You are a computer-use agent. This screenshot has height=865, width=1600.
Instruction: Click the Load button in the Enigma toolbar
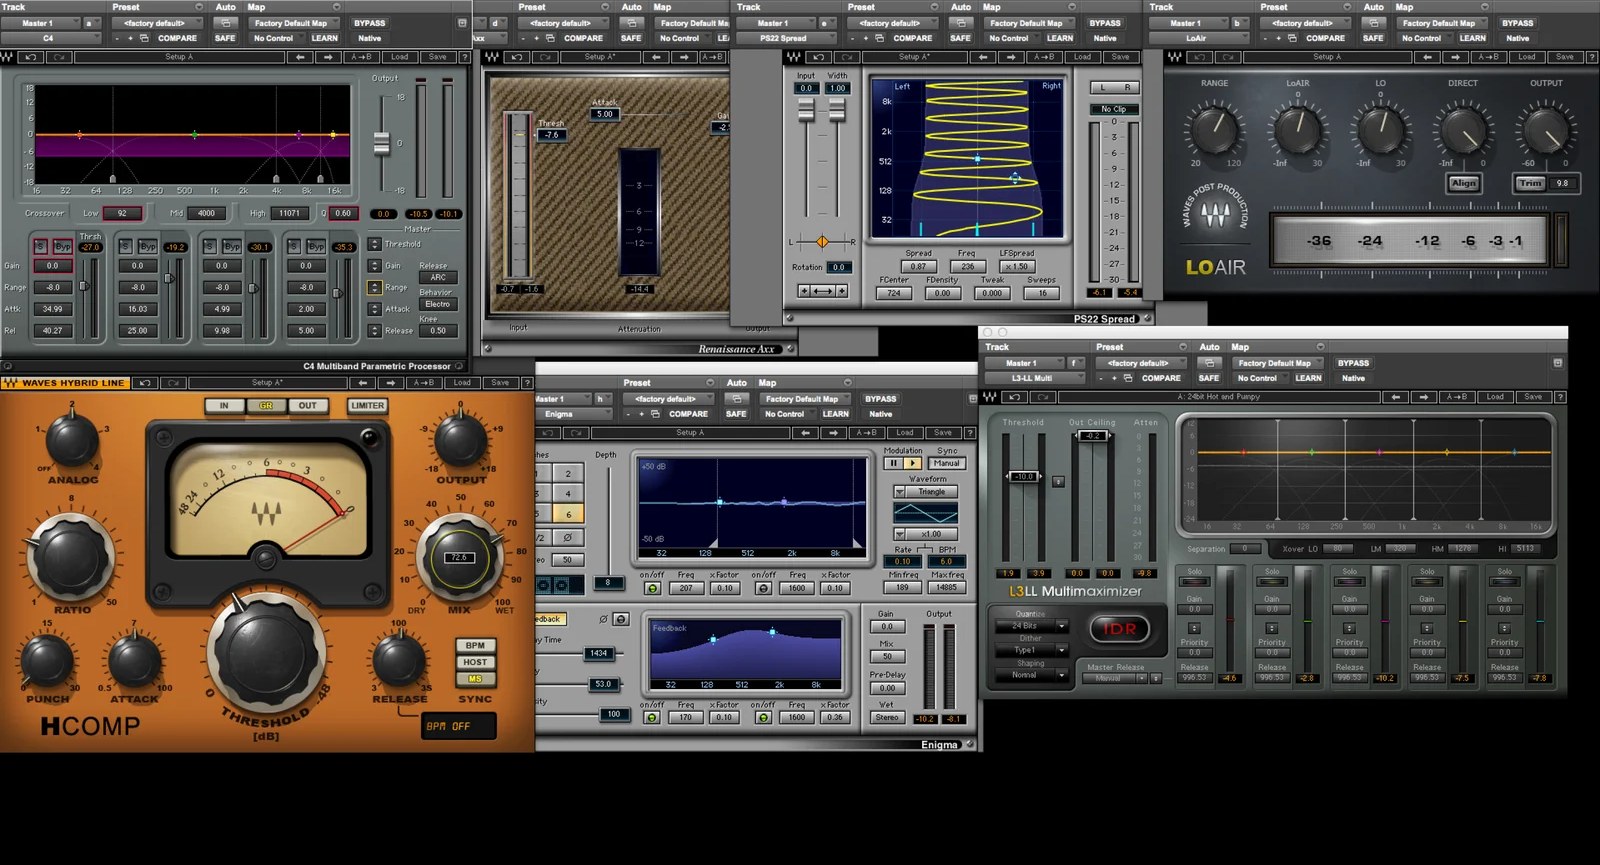tap(905, 433)
